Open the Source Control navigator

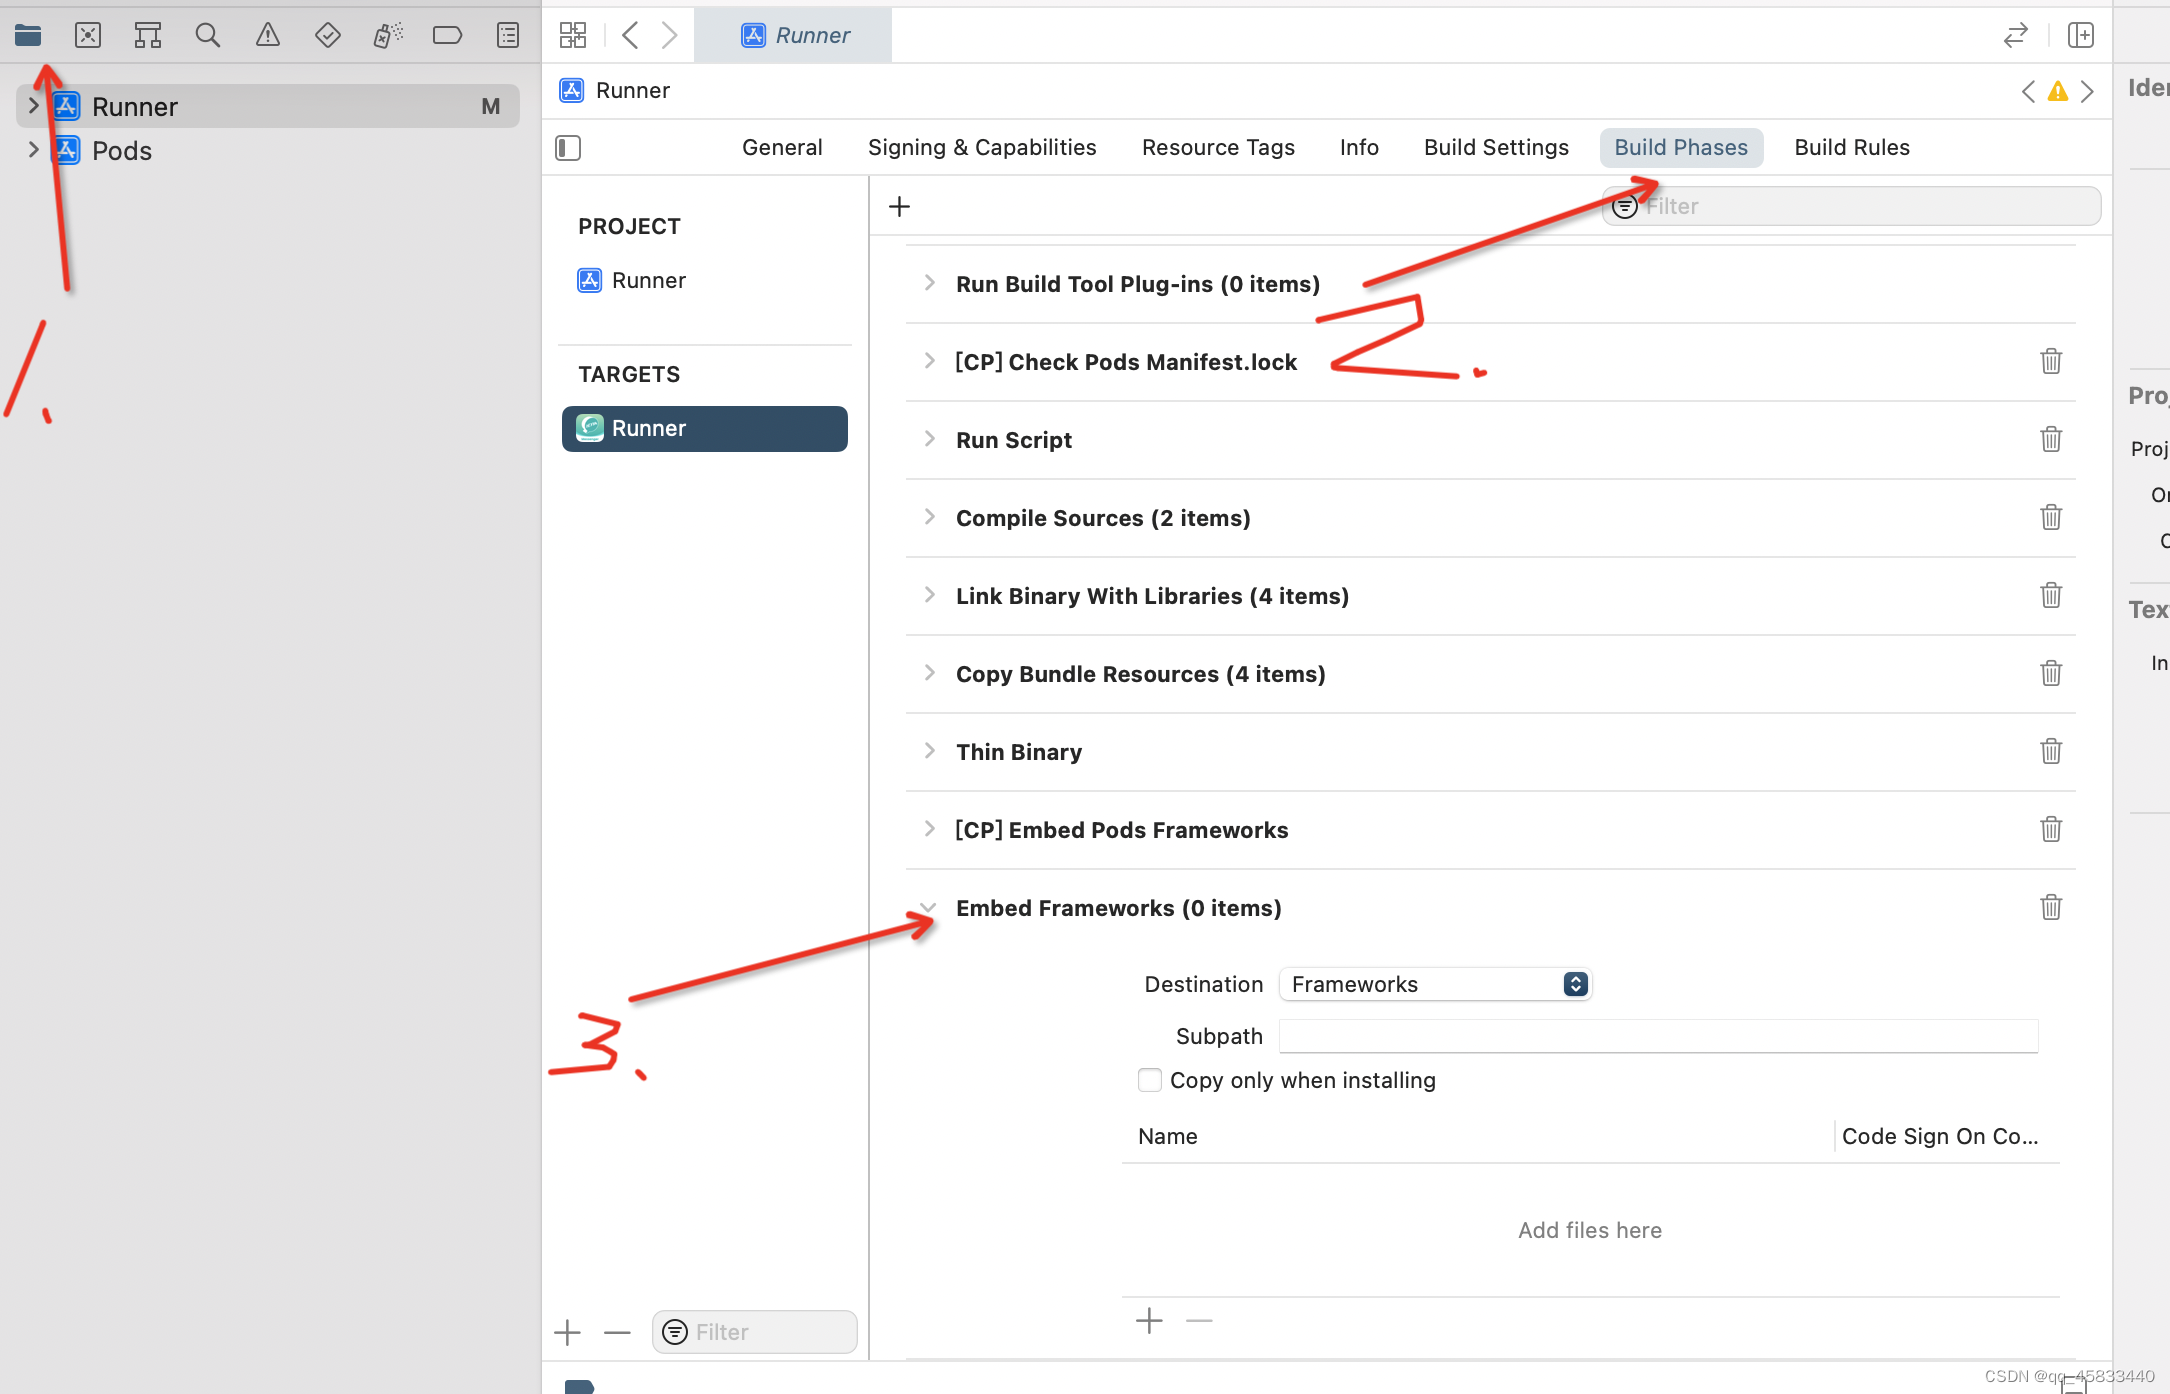point(88,36)
